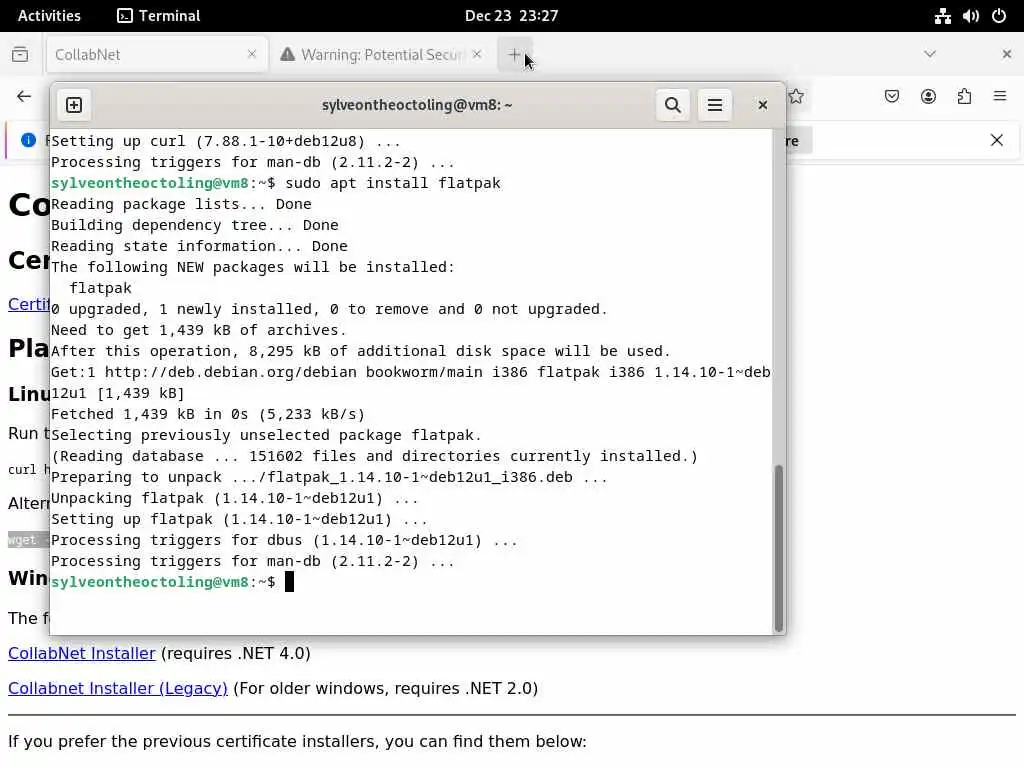Click the terminal vertical scrollbar
This screenshot has height=768, width=1024.
coord(778,547)
